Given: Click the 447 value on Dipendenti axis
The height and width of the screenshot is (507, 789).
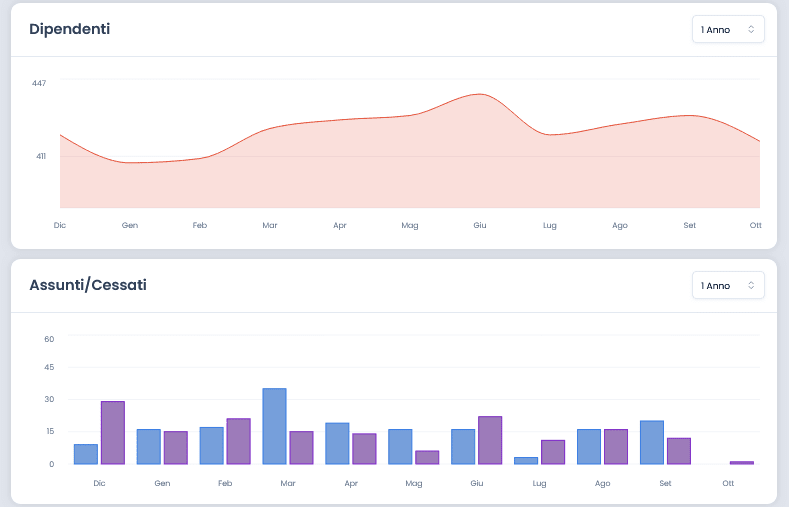Looking at the screenshot, I should coord(39,83).
